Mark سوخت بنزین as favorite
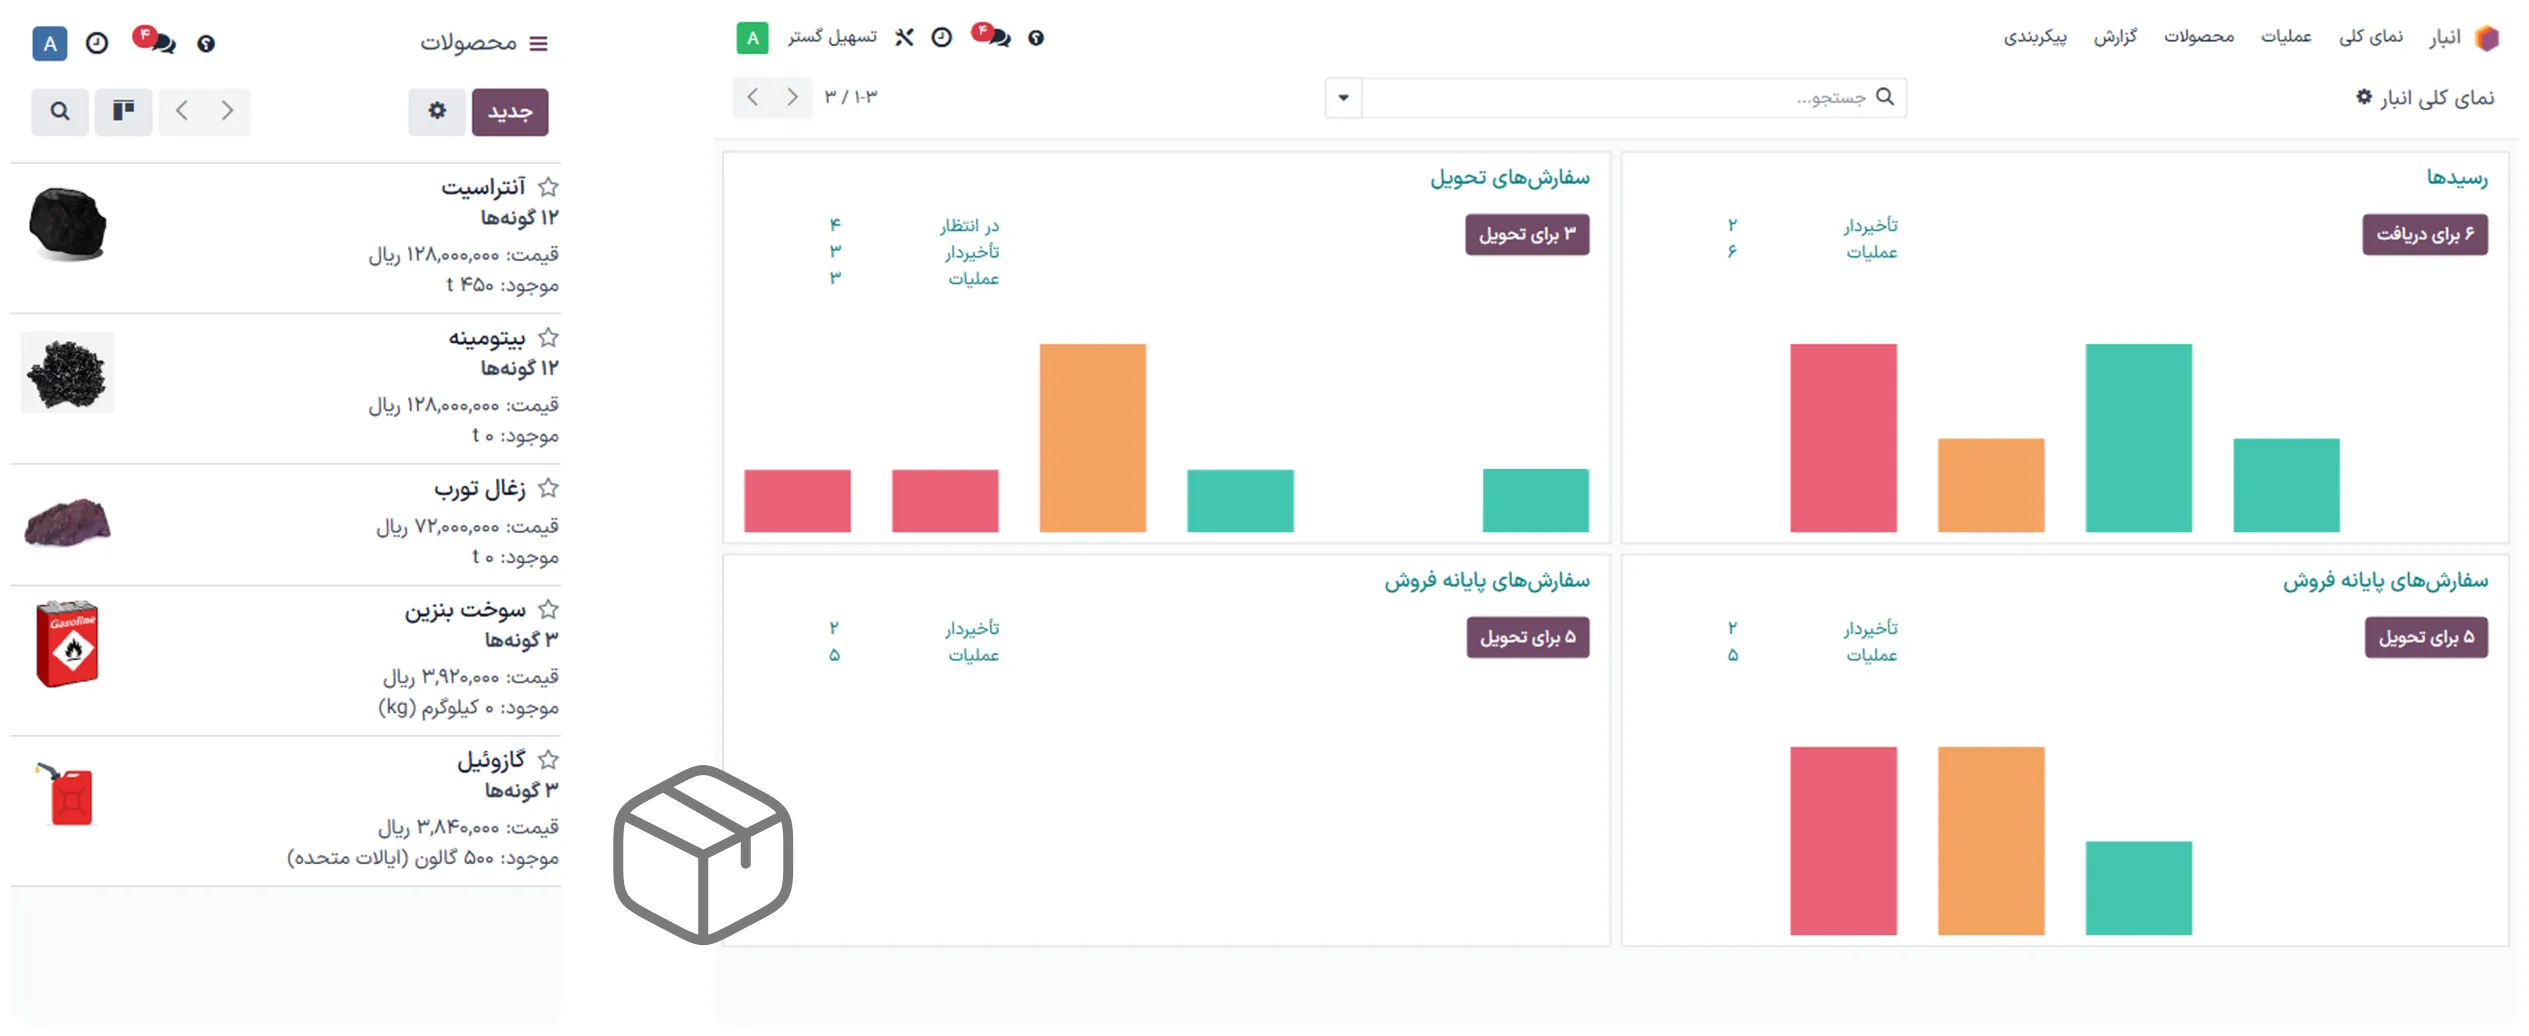Screen dimensions: 2529x1036 [x=548, y=610]
